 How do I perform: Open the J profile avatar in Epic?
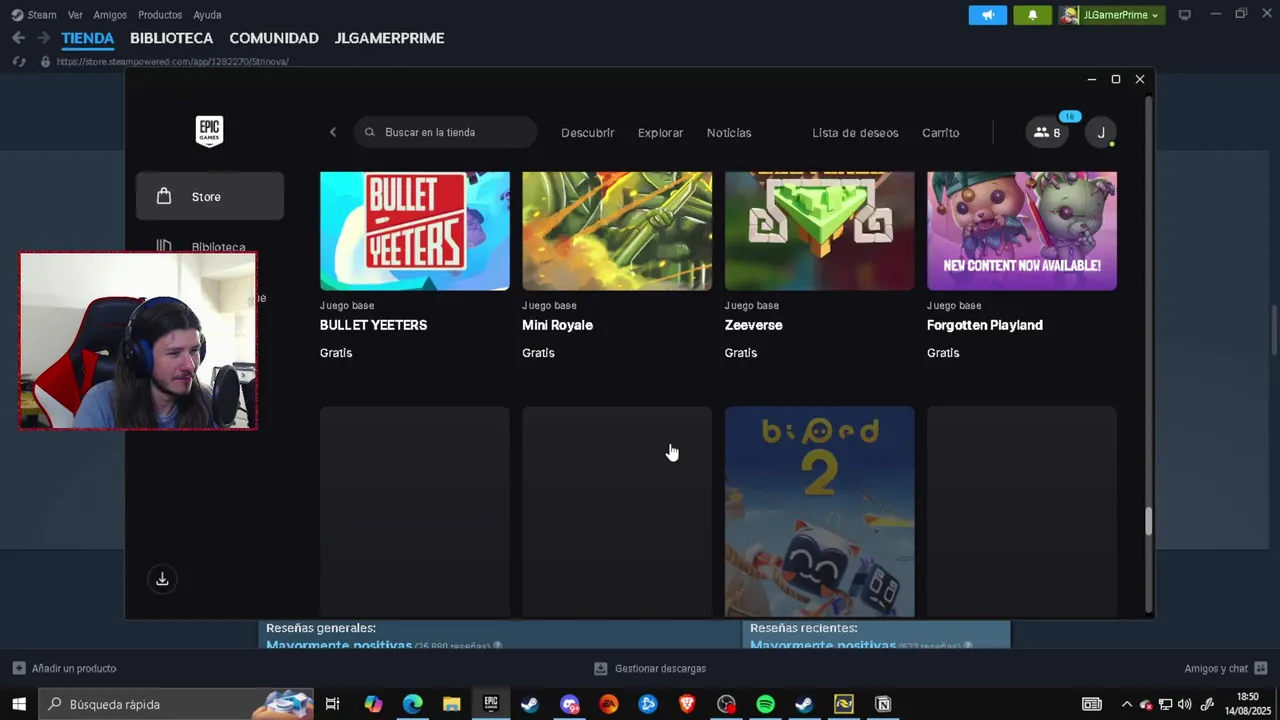tap(1101, 132)
